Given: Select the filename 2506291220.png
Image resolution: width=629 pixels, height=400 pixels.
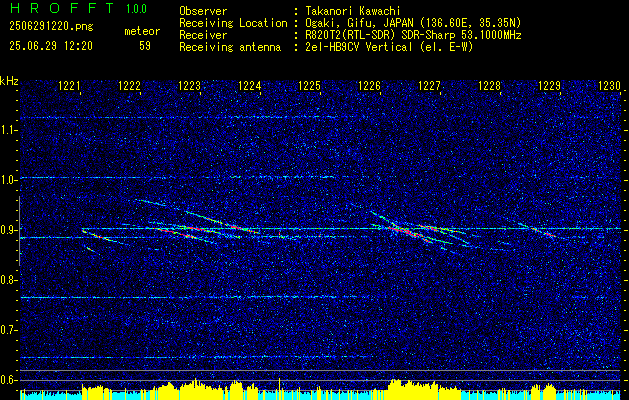Looking at the screenshot, I should (51, 27).
